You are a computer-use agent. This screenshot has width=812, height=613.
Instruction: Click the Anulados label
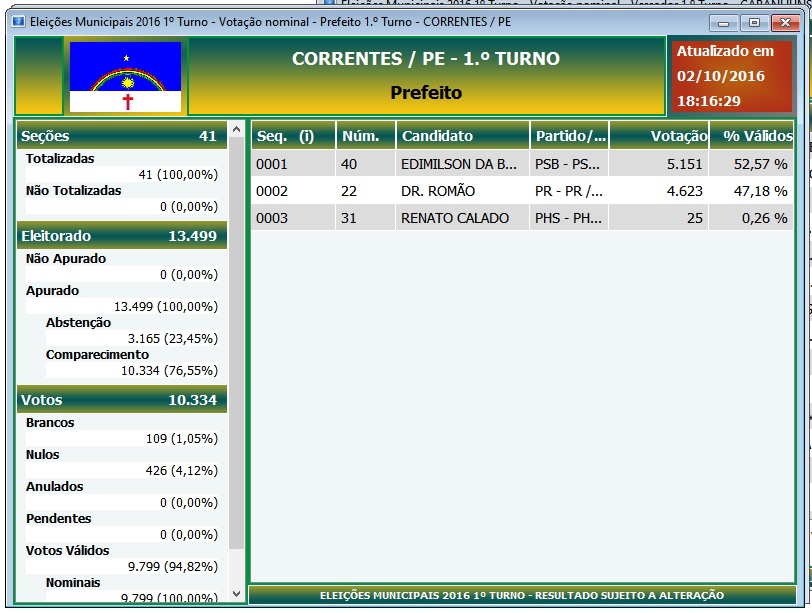pyautogui.click(x=54, y=487)
